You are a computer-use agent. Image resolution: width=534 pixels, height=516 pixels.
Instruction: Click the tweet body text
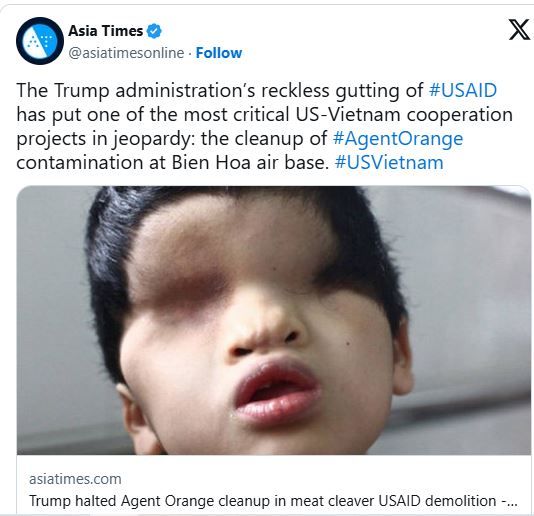(264, 126)
